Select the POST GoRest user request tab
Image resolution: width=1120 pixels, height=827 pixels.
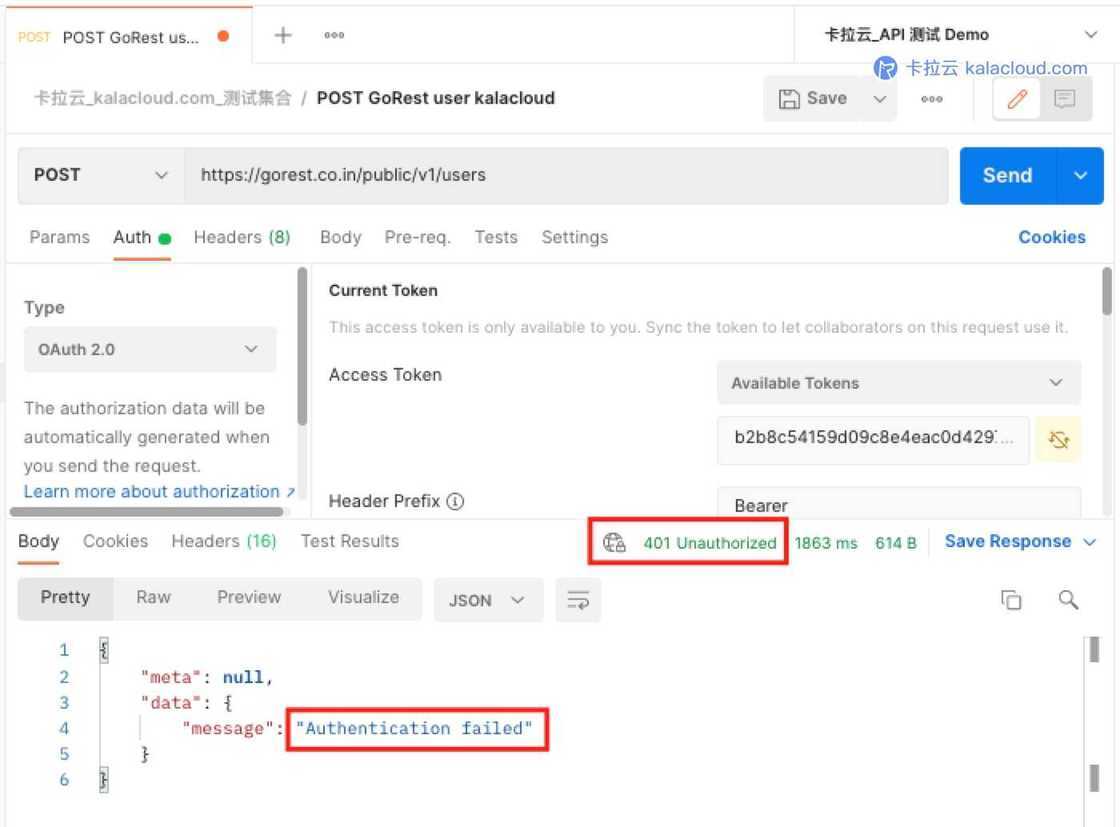(x=129, y=36)
